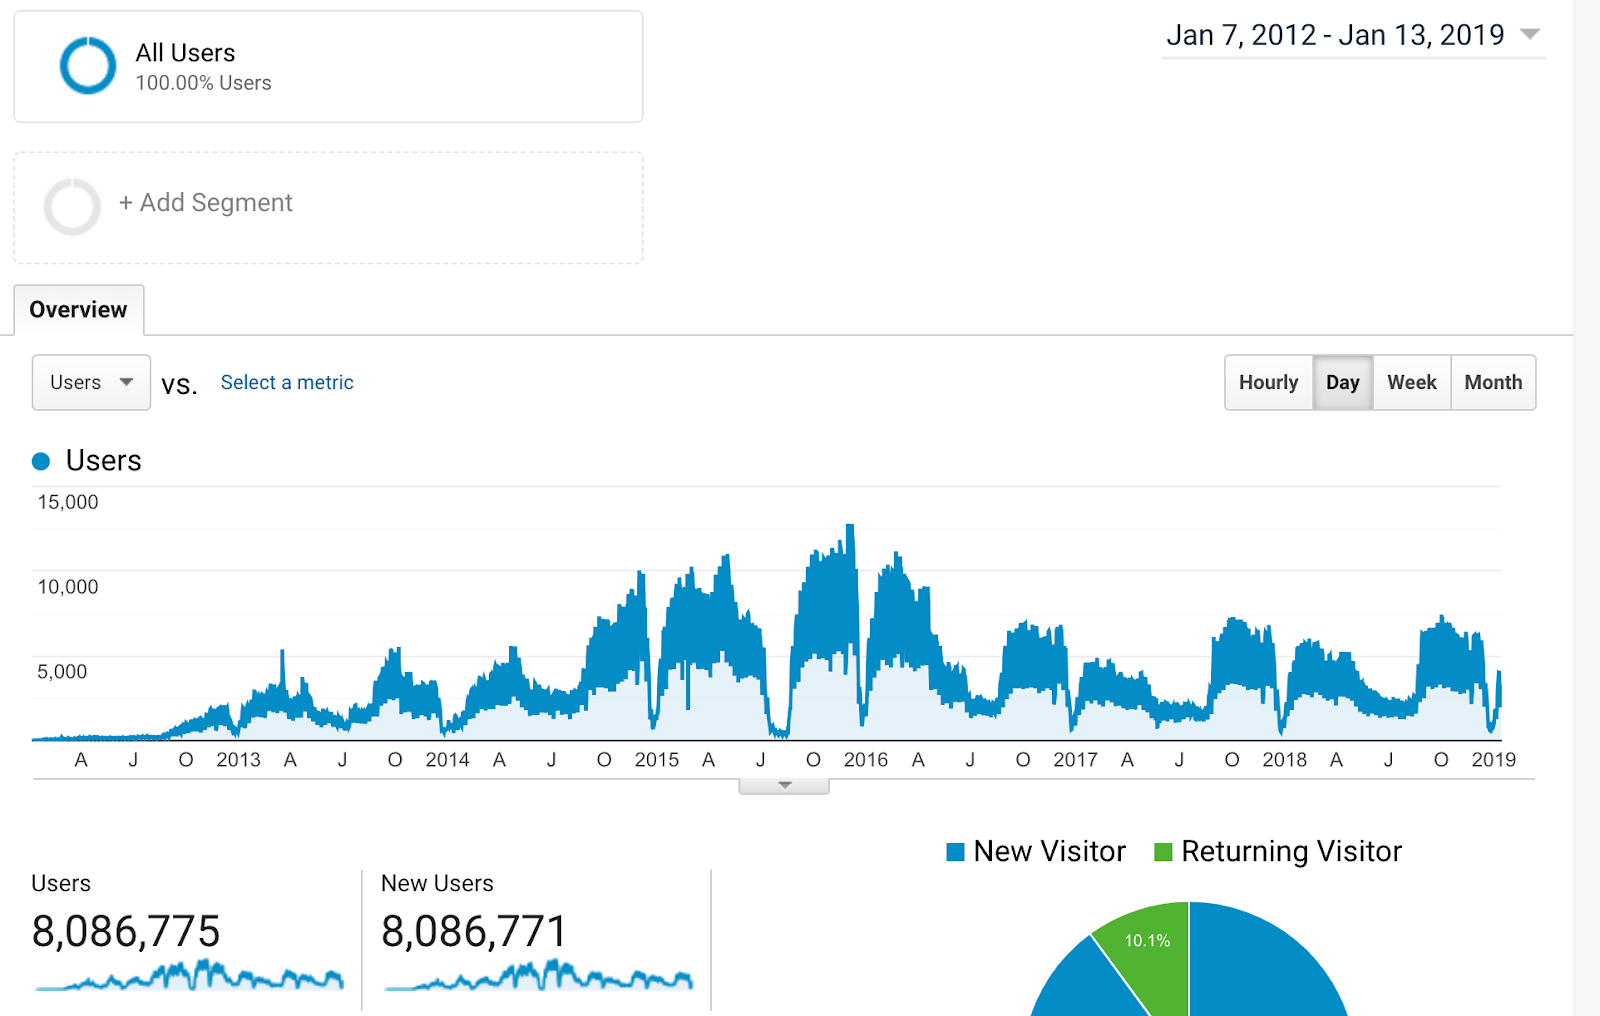
Task: Click the New Users sparkline thumbnail
Action: click(x=539, y=975)
